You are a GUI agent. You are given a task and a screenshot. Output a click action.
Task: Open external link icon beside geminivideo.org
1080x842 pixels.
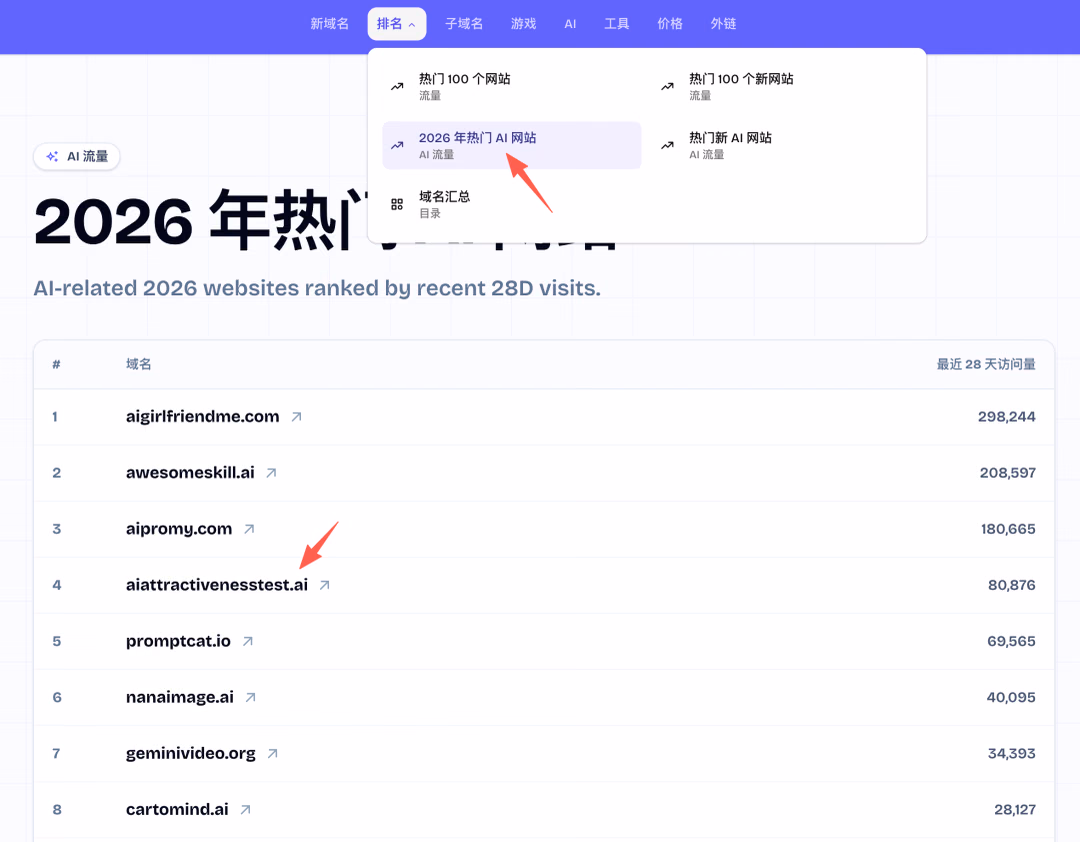(273, 754)
